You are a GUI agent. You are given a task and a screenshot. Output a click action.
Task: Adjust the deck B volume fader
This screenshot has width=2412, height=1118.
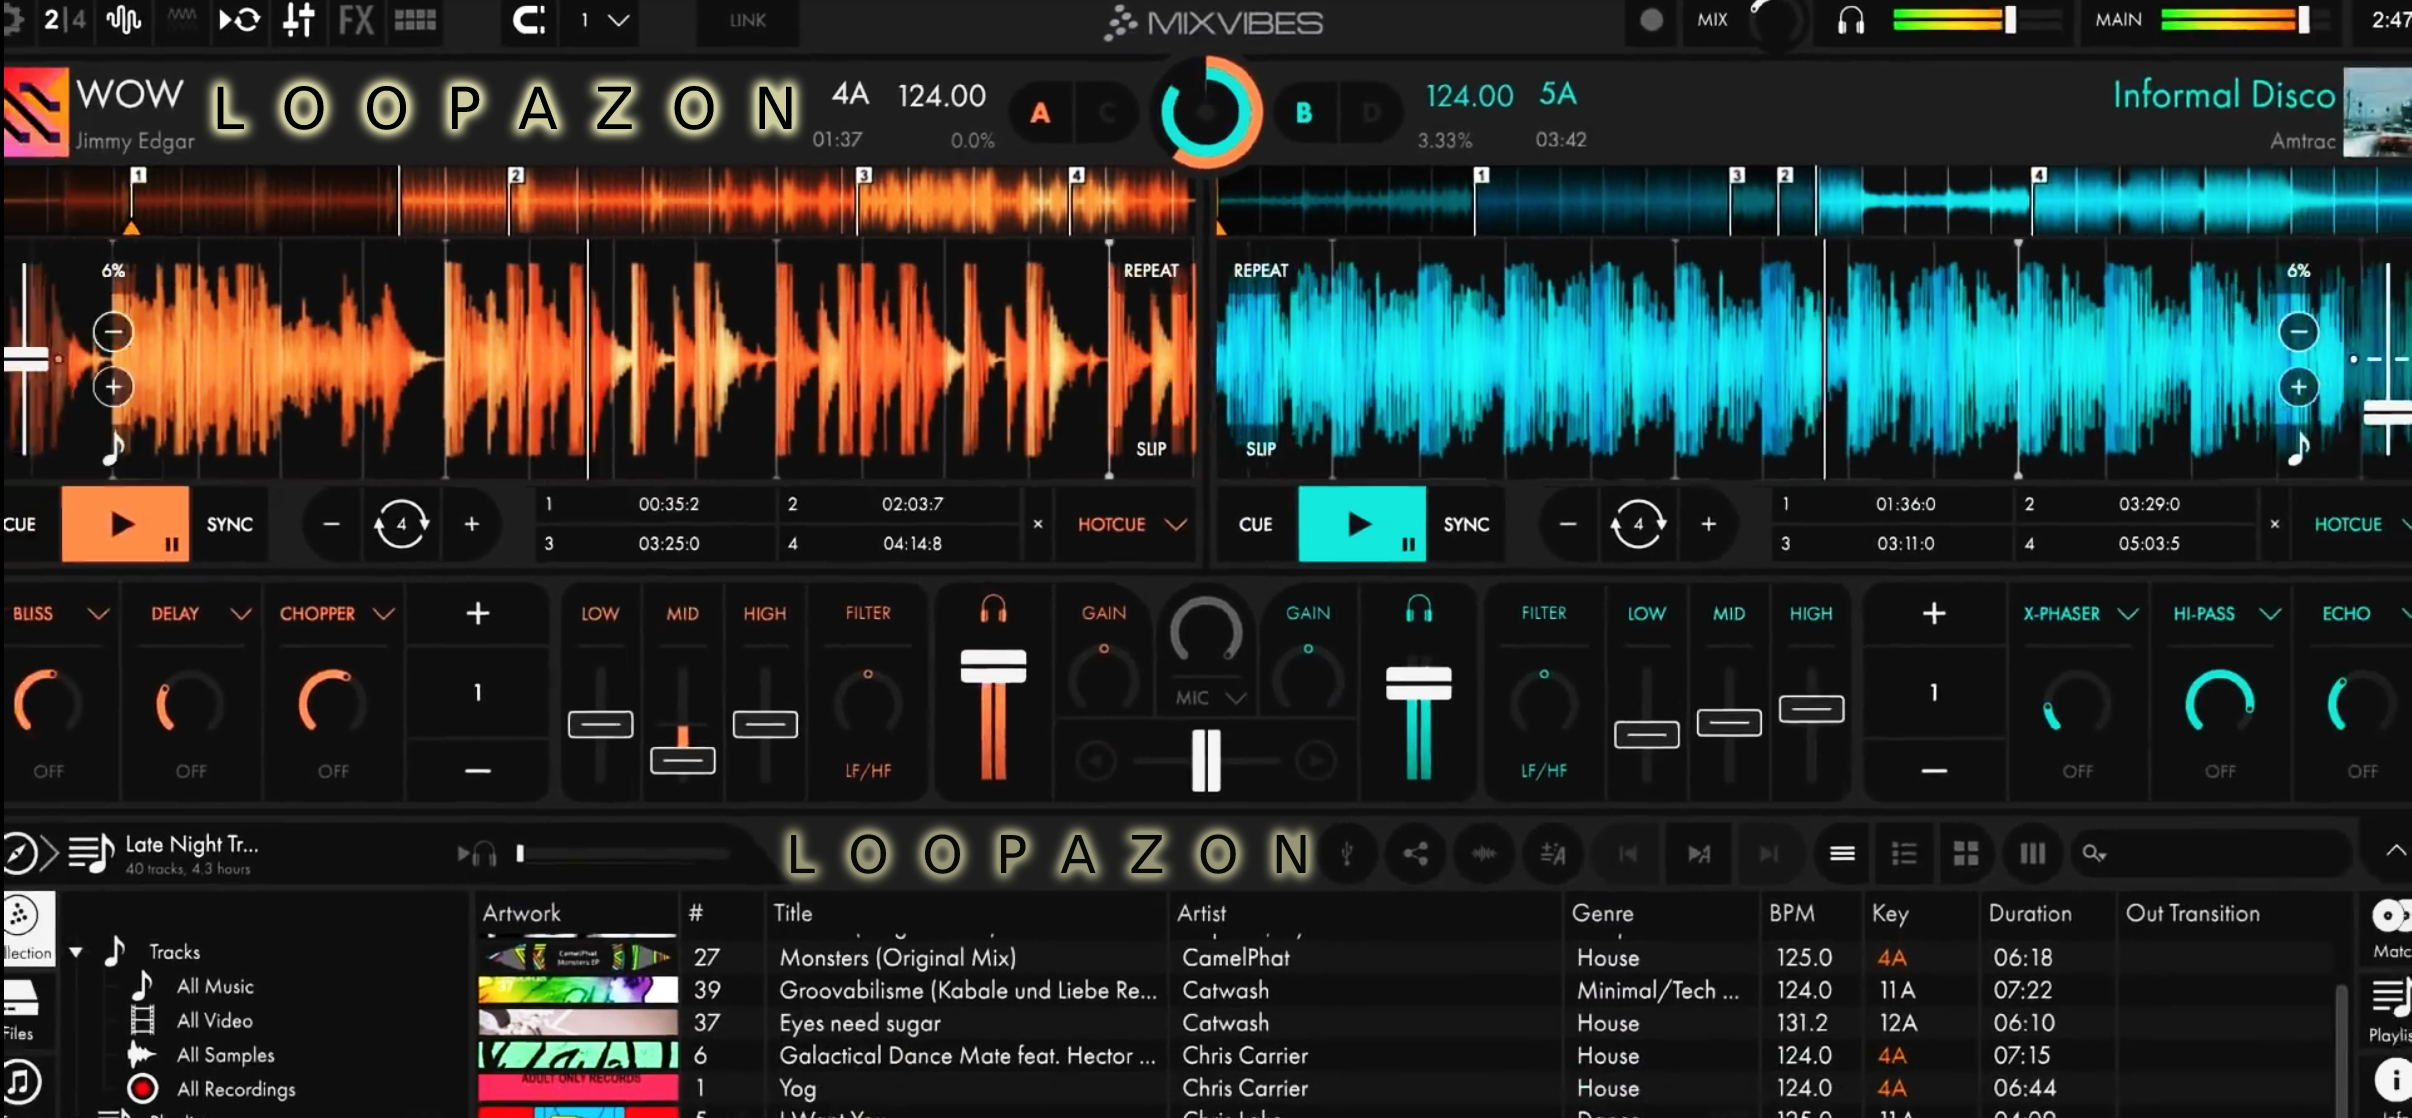coord(1418,683)
